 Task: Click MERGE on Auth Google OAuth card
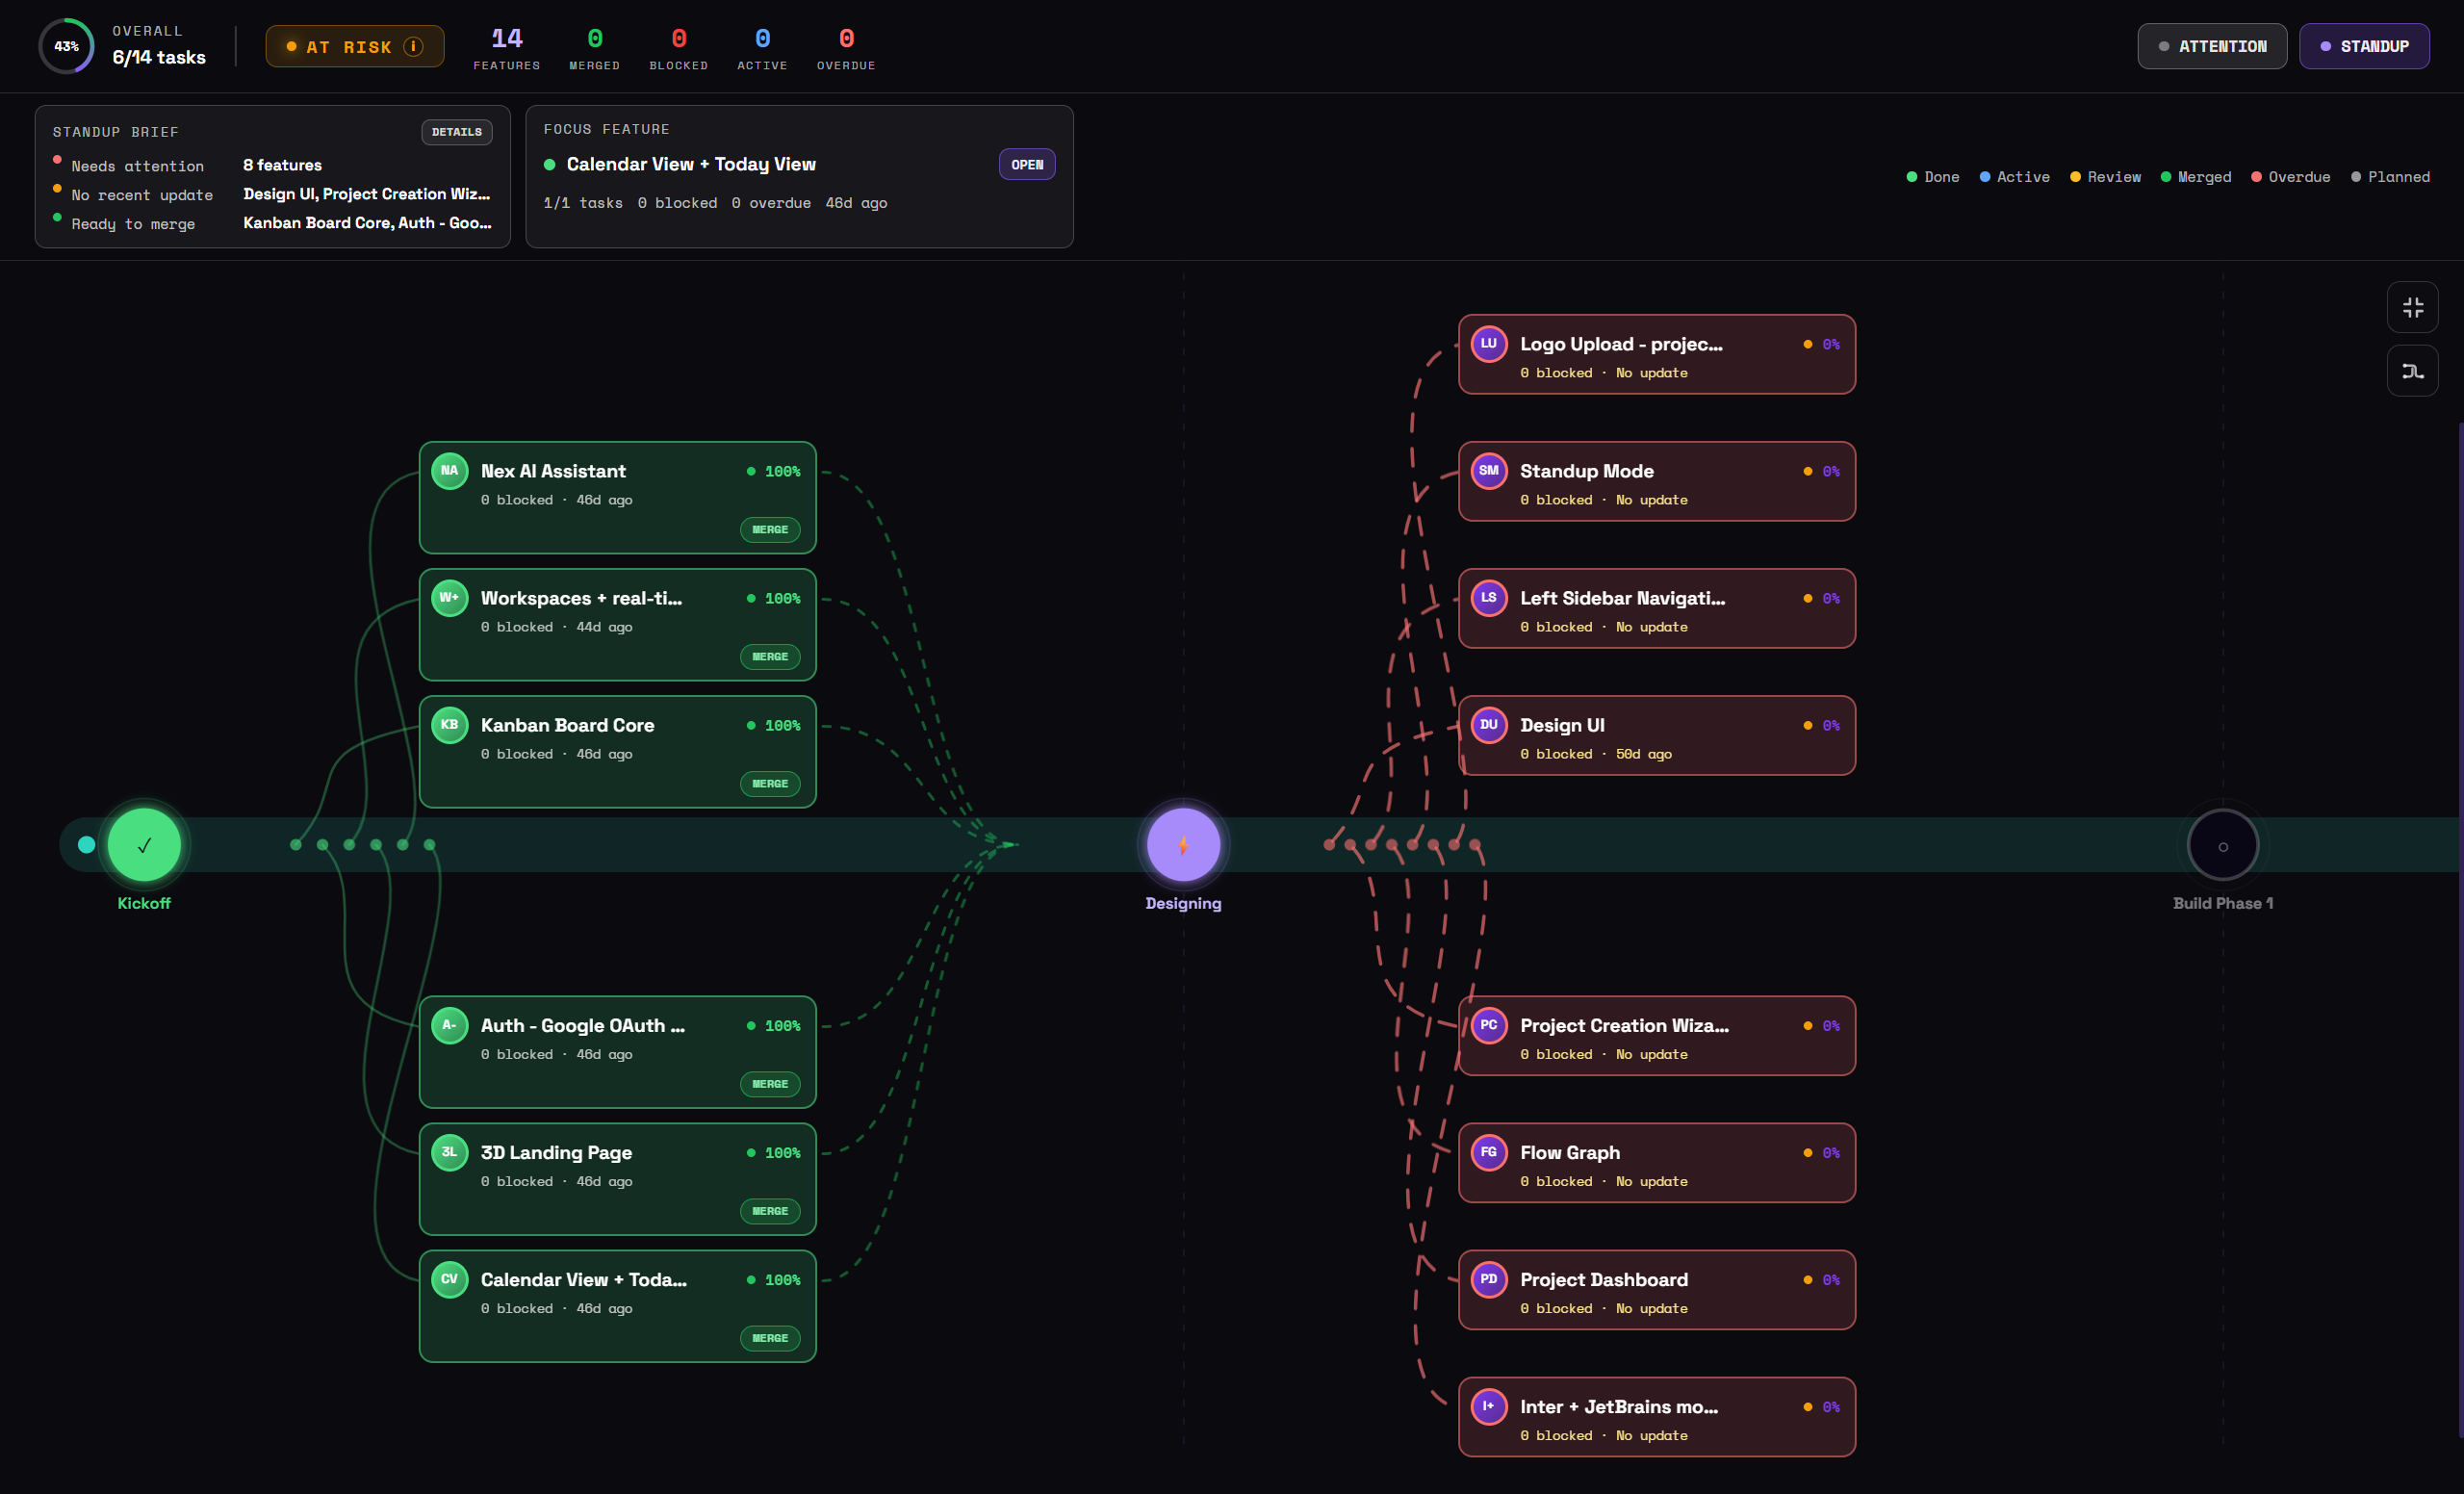pyautogui.click(x=770, y=1083)
